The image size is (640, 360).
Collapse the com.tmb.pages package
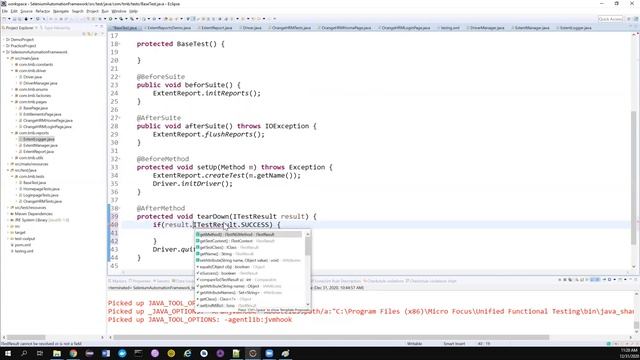[x=12, y=102]
